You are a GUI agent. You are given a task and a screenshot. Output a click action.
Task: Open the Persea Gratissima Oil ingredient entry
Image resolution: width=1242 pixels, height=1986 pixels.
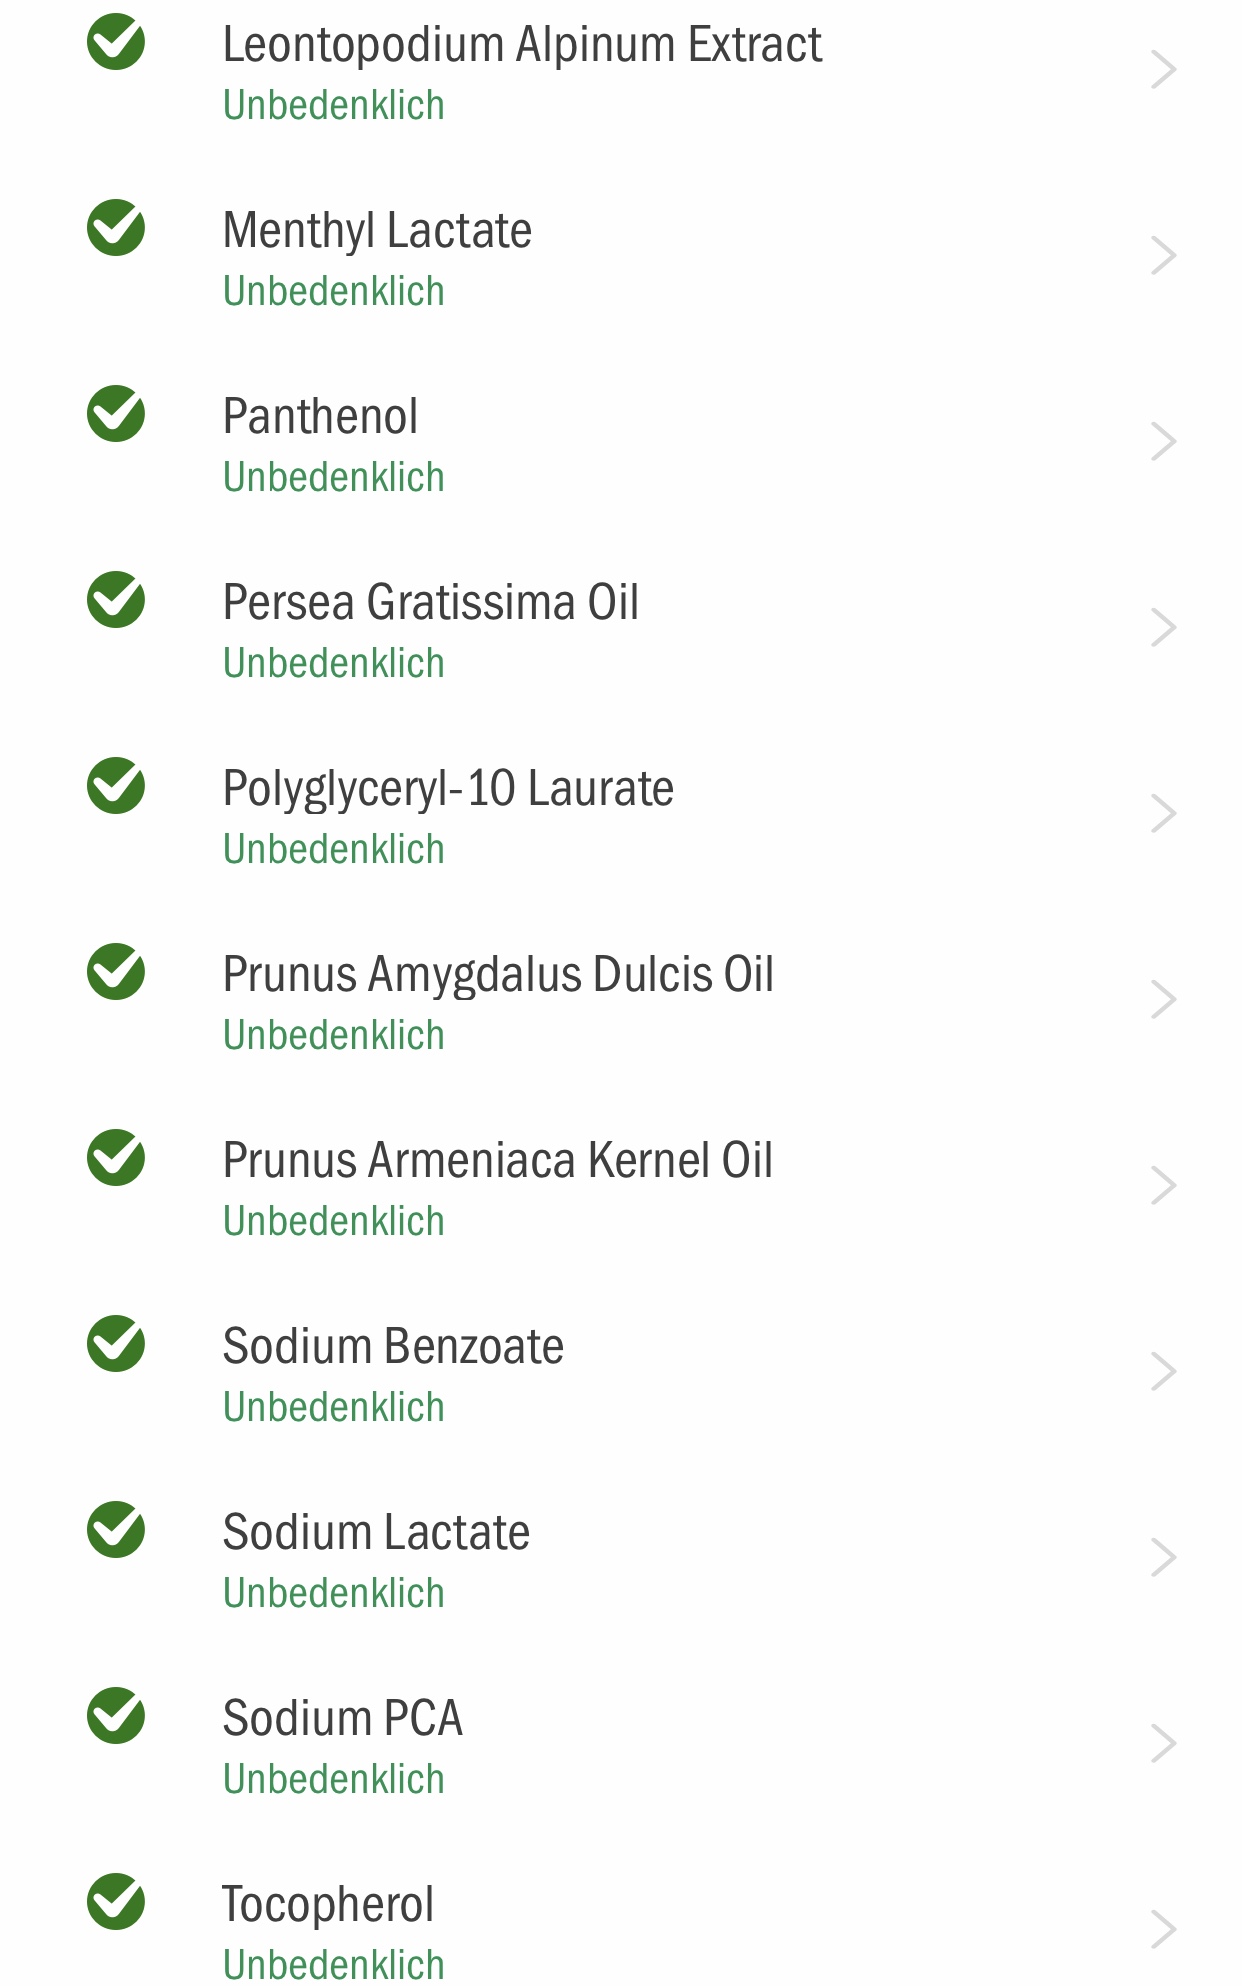coord(621,630)
